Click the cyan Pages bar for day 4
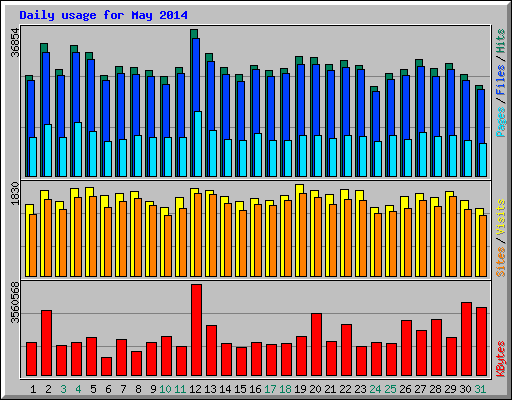Image resolution: width=512 pixels, height=400 pixels. (x=78, y=149)
